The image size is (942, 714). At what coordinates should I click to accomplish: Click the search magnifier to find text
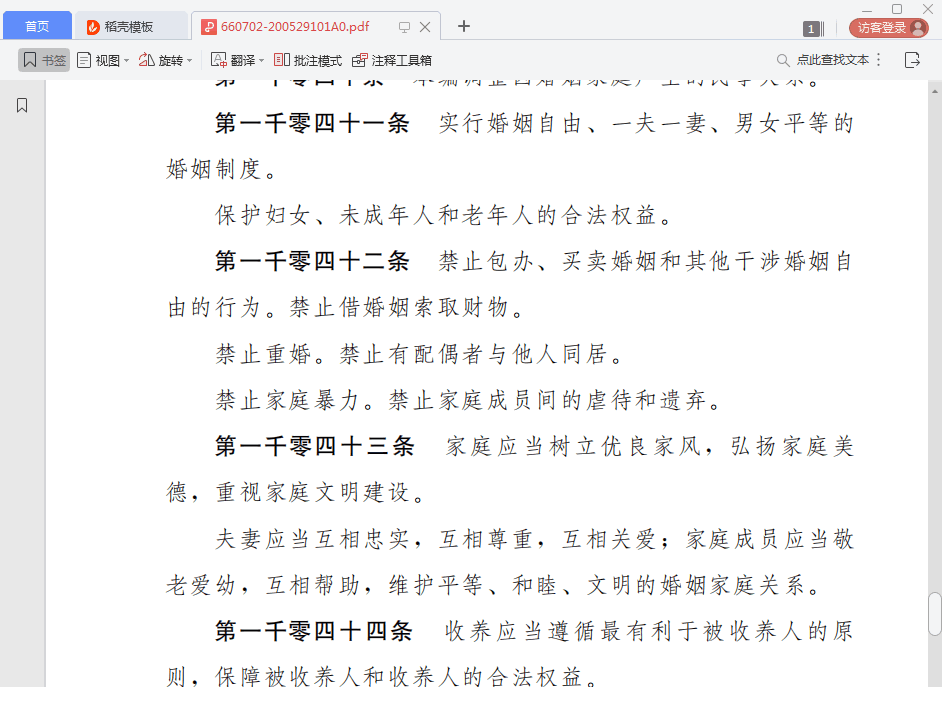point(781,60)
